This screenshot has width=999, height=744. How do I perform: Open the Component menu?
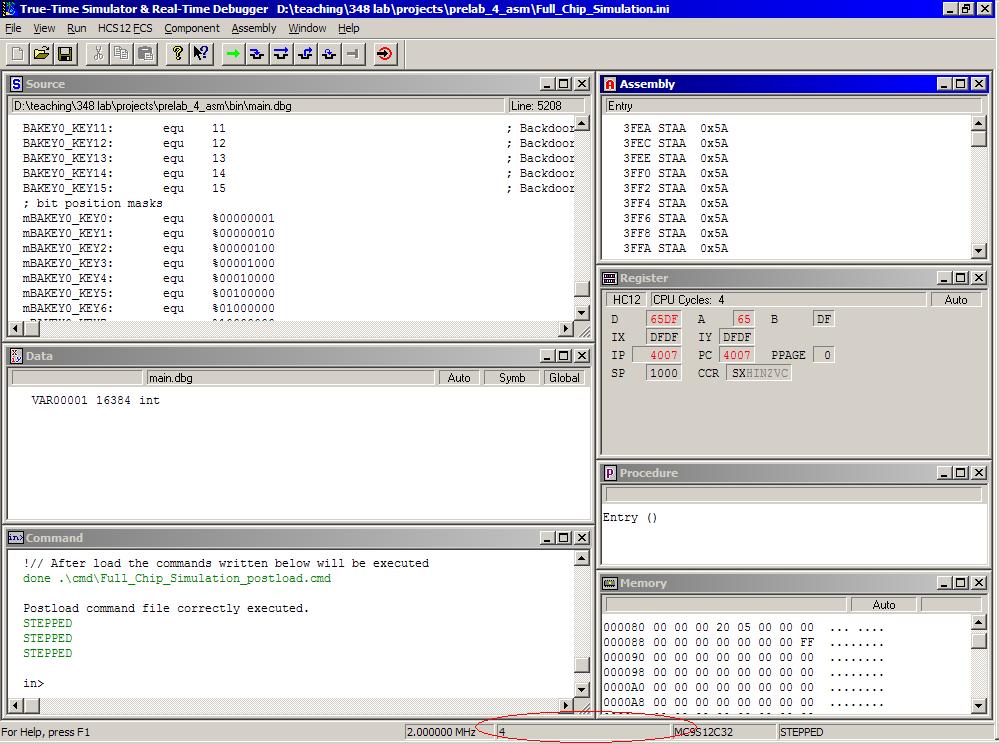(192, 28)
